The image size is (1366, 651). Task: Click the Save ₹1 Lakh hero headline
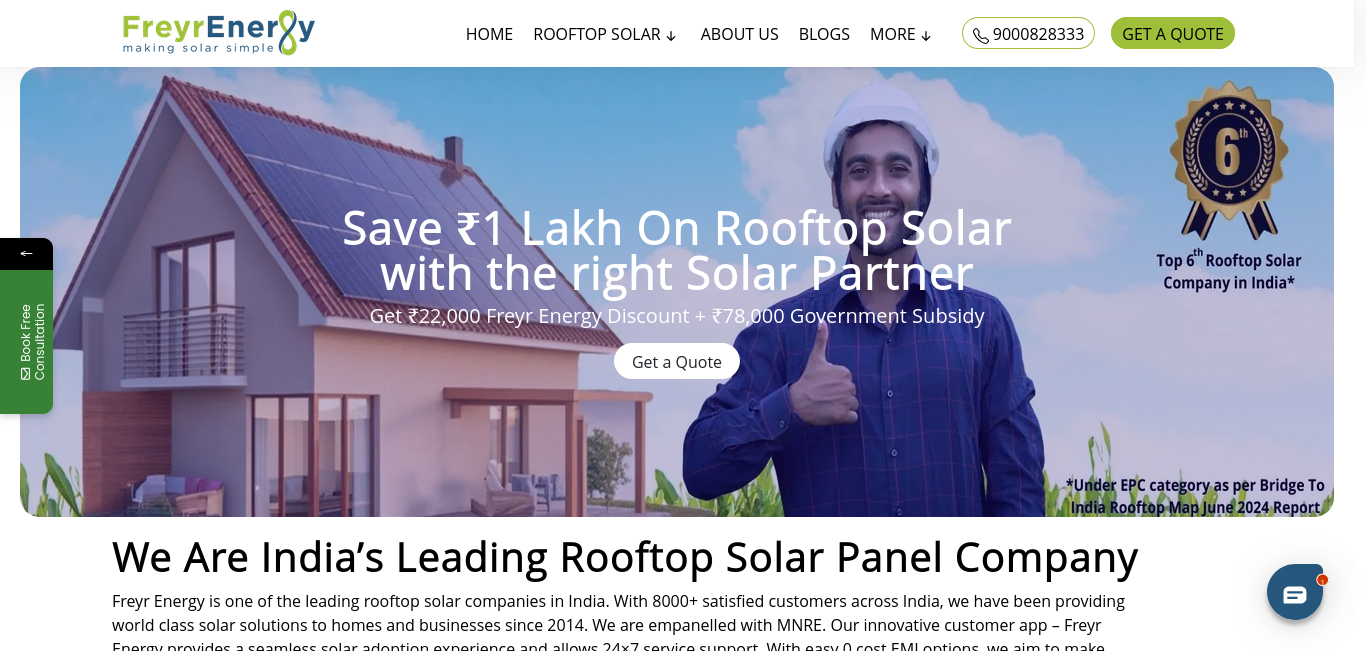pos(677,250)
